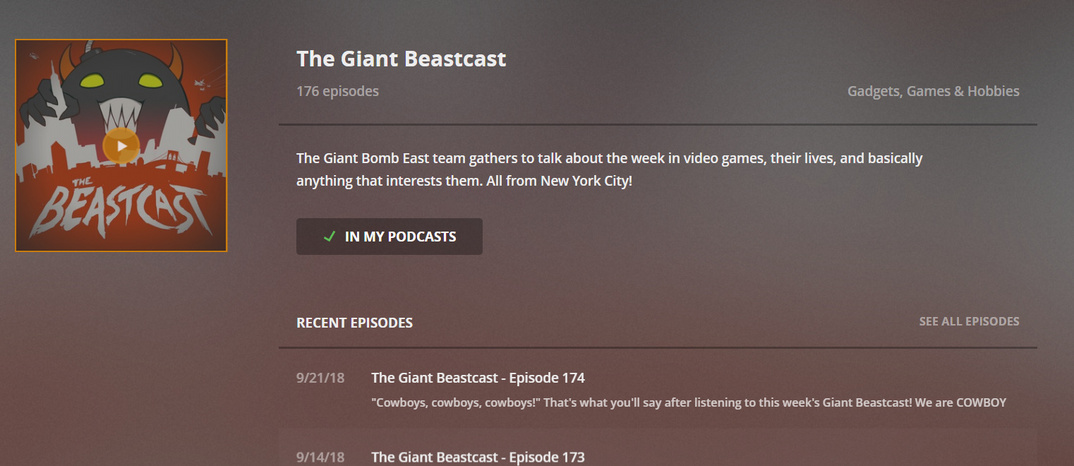Image resolution: width=1074 pixels, height=466 pixels.
Task: Click the Giant Bomb East podcast description
Action: click(610, 170)
